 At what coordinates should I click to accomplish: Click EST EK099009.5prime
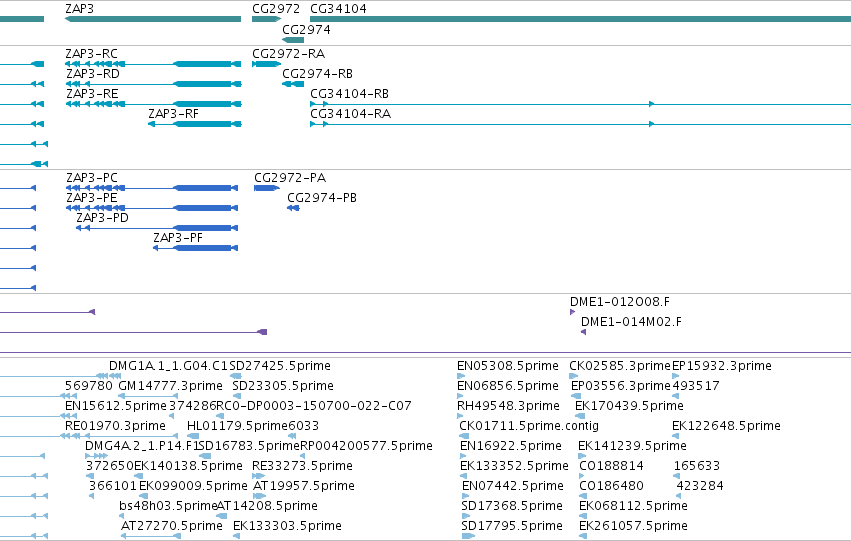click(193, 486)
